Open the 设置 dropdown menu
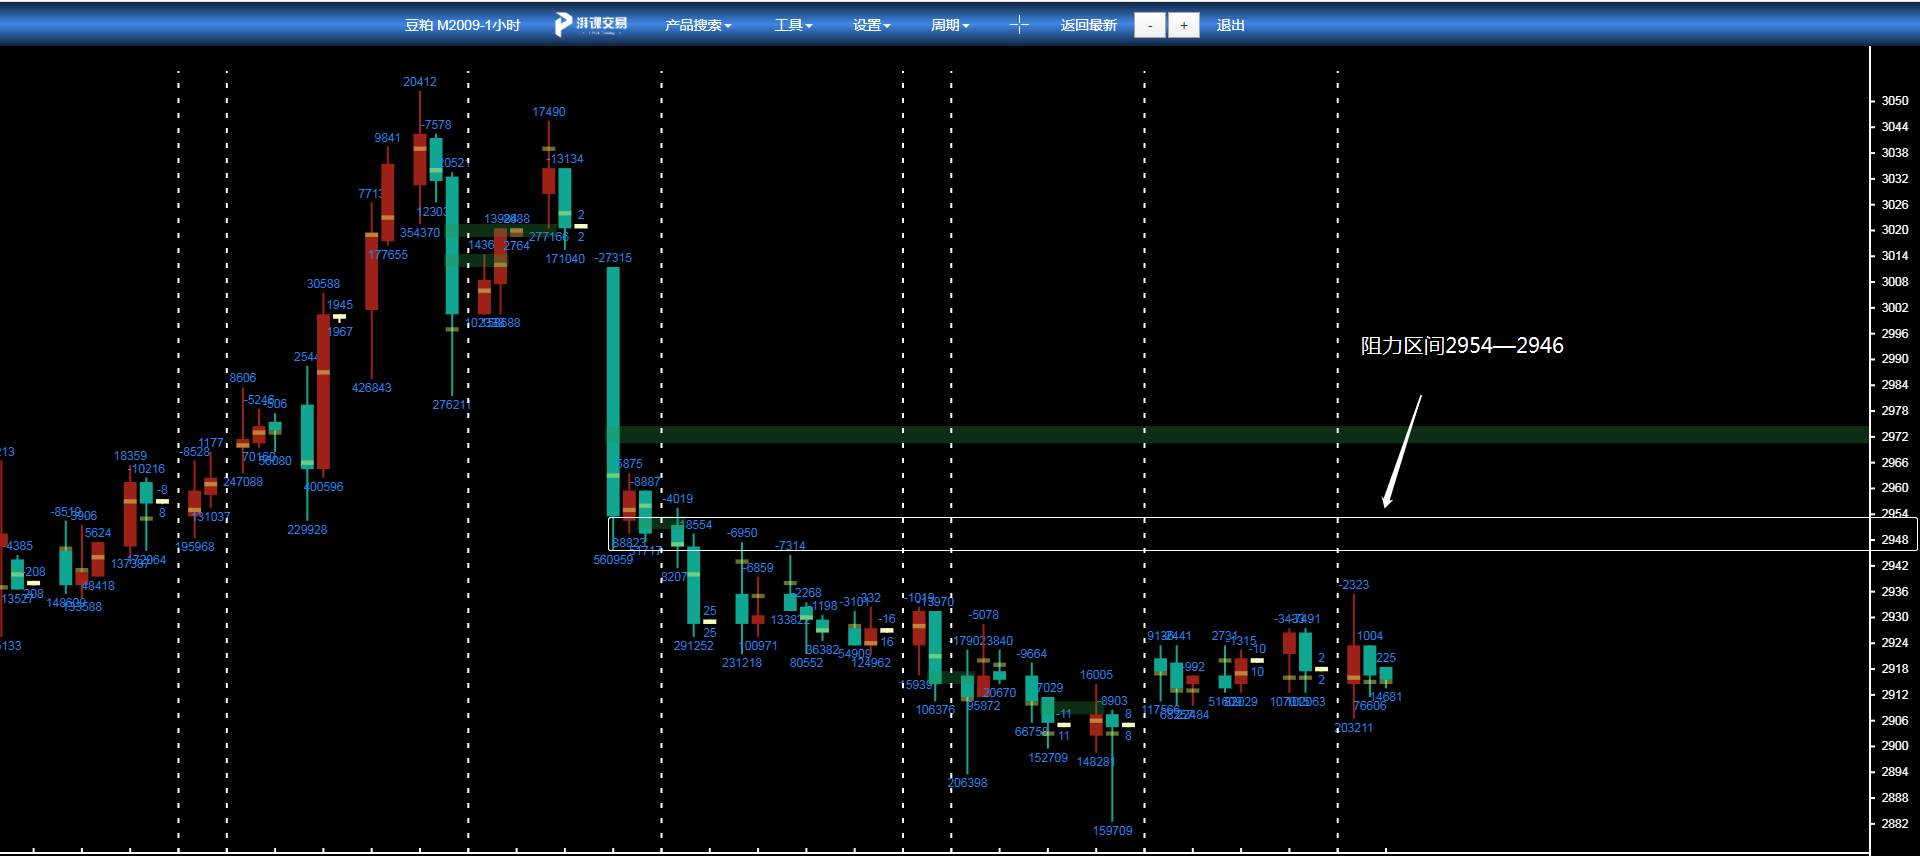The height and width of the screenshot is (856, 1920). (871, 25)
